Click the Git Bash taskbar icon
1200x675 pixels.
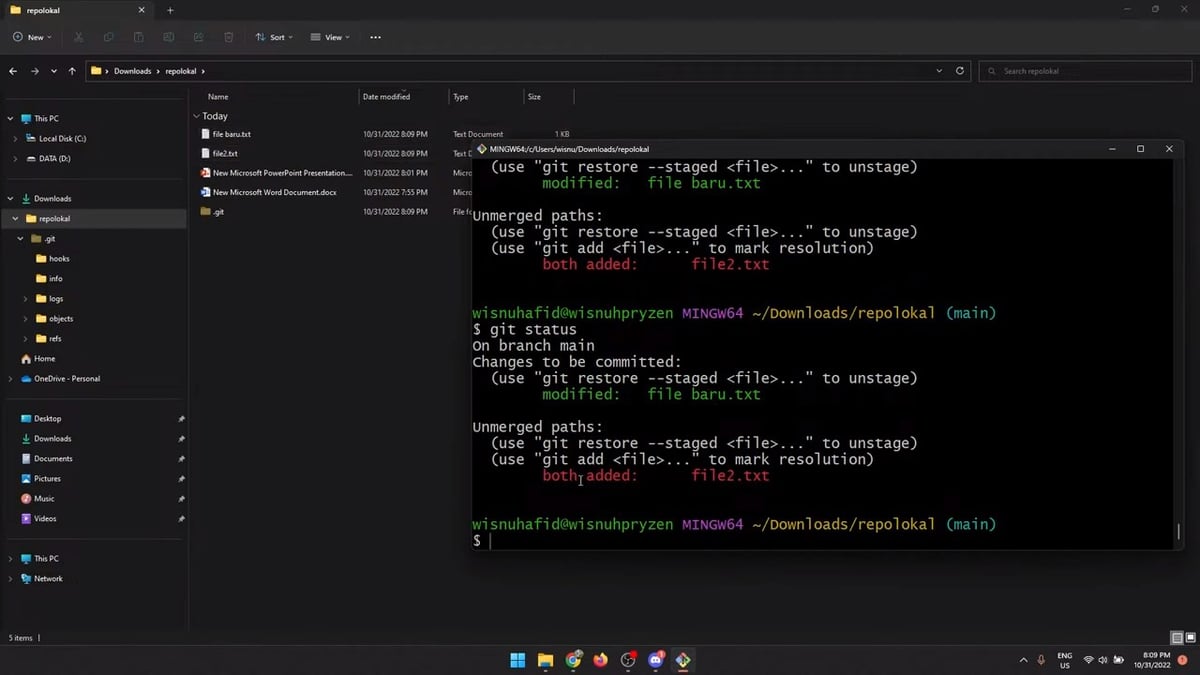(x=683, y=660)
